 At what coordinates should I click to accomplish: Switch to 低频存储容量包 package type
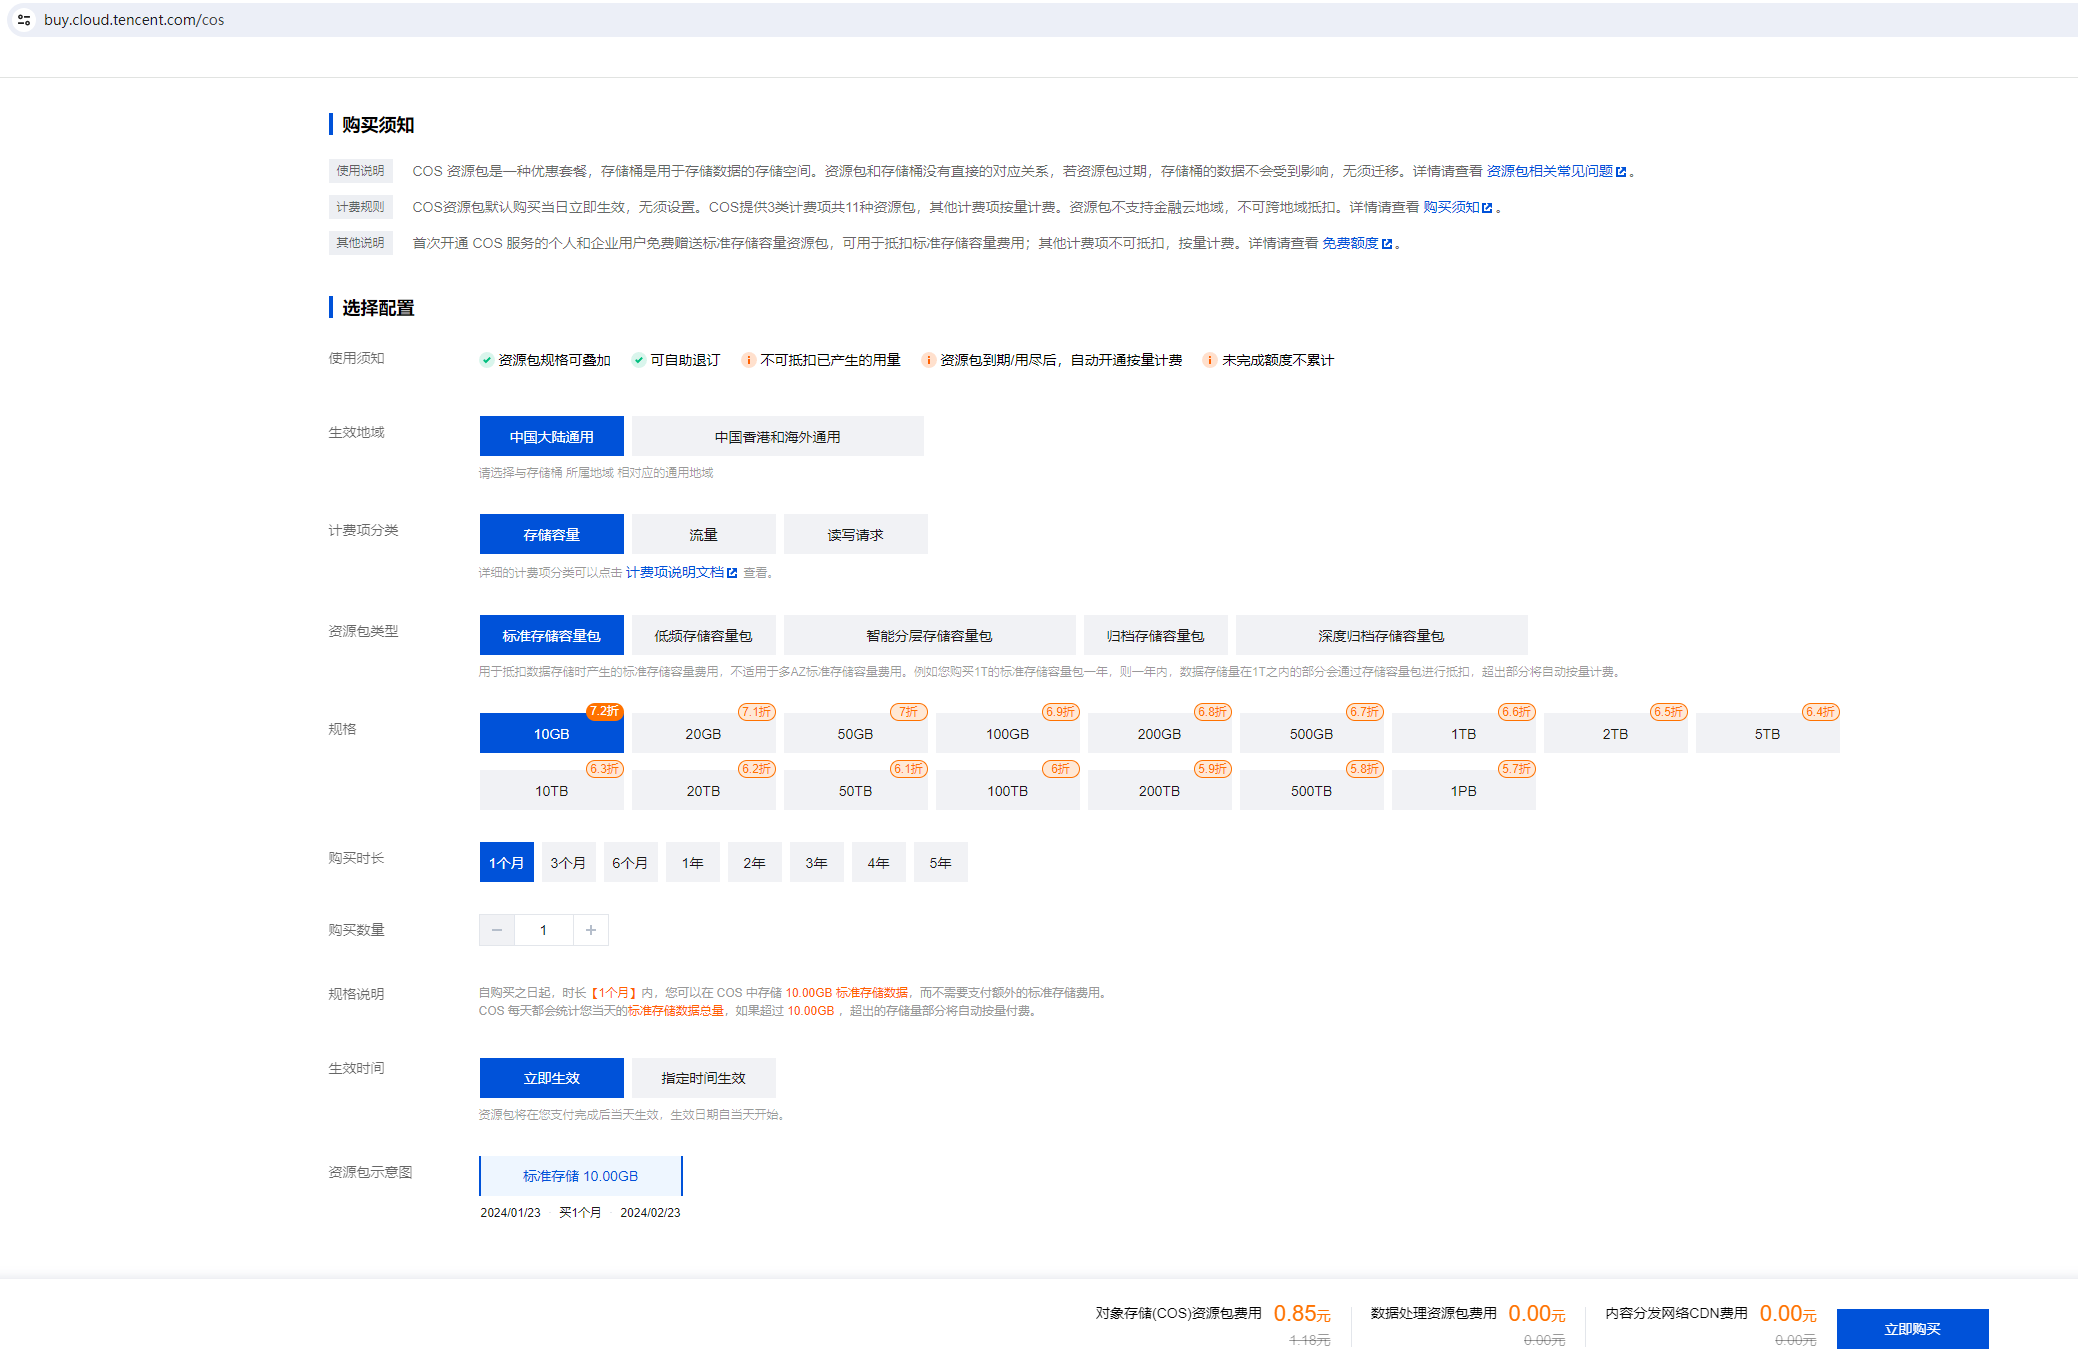point(703,636)
